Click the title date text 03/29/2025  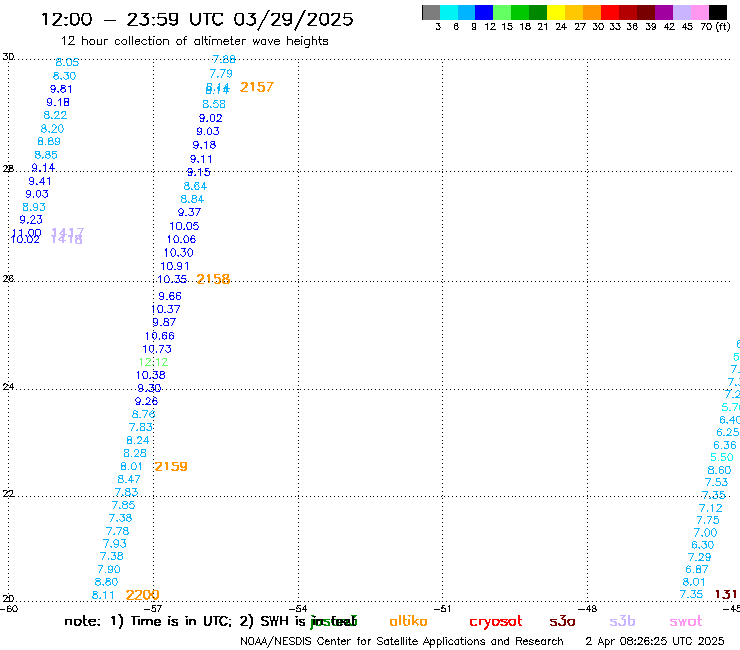click(x=293, y=20)
